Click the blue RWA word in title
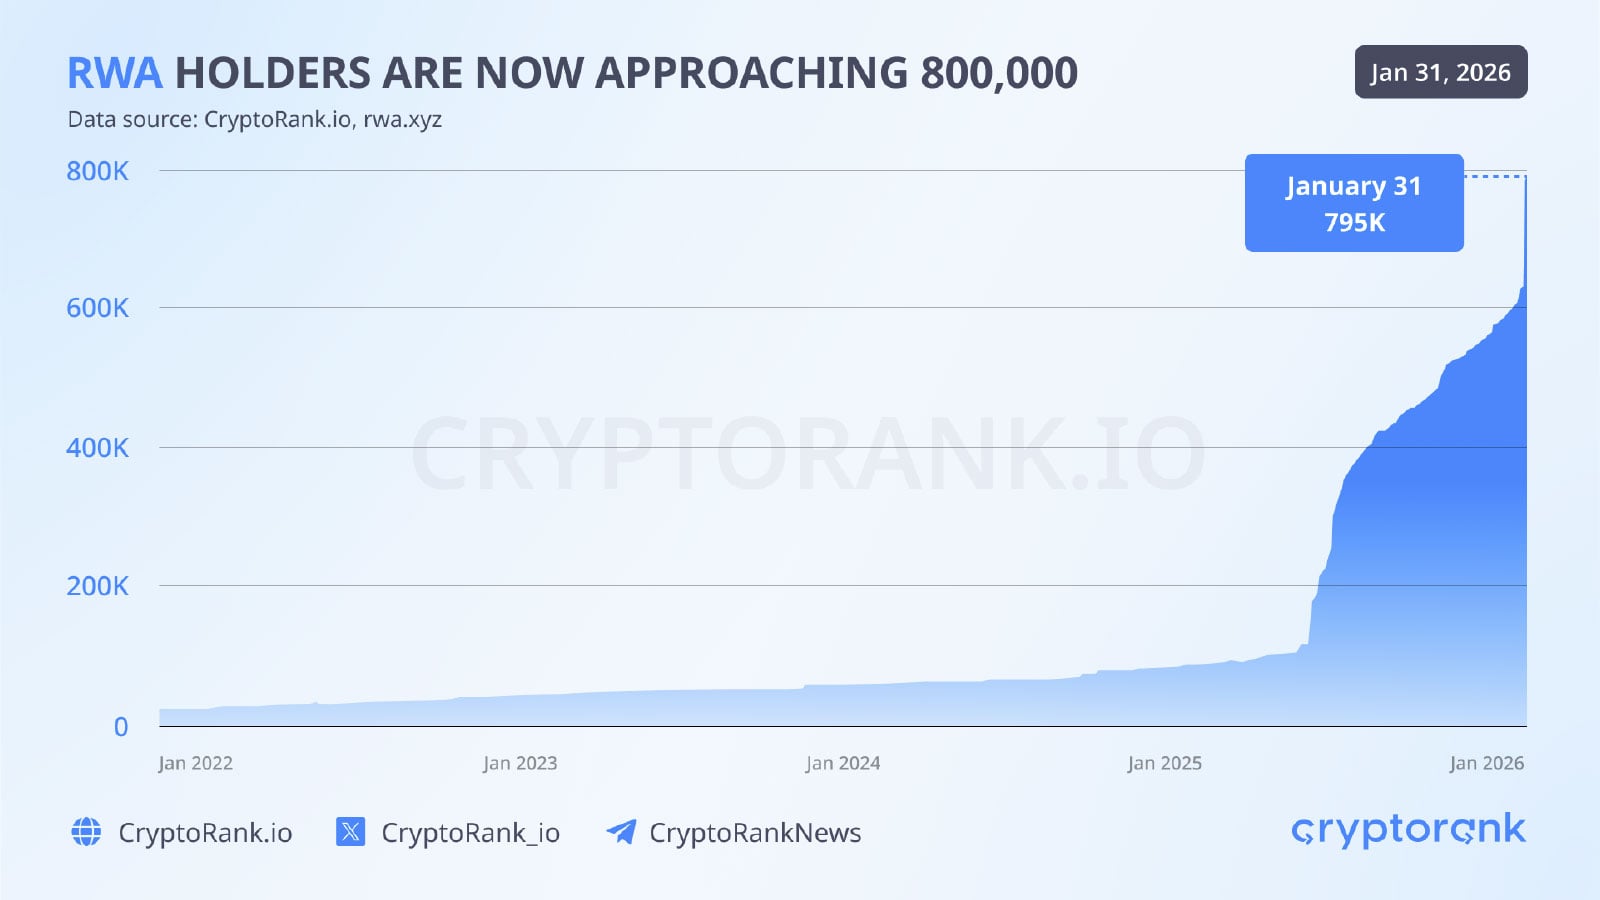Screen dimensions: 1600x900 (114, 73)
